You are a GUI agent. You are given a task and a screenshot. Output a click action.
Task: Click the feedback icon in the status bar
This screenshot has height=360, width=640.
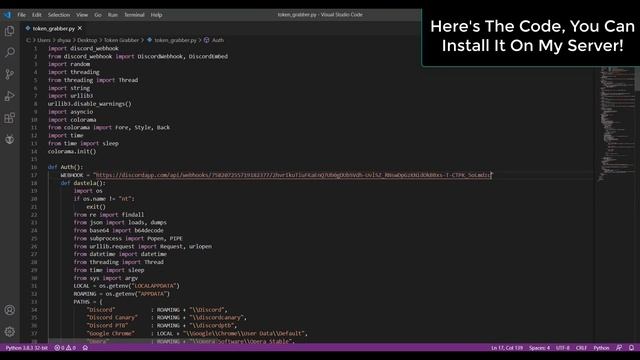(619, 348)
